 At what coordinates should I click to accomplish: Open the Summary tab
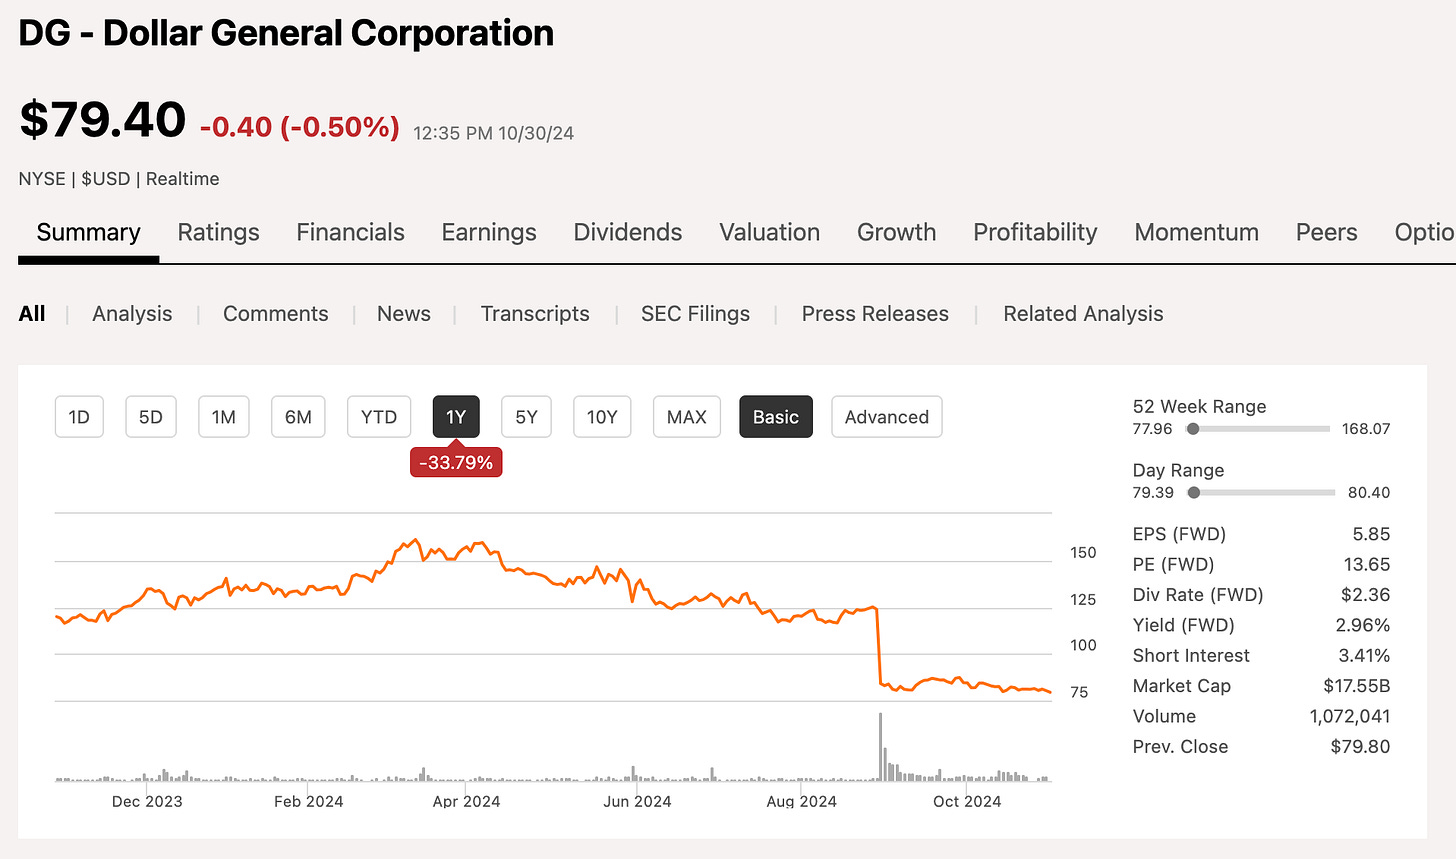tap(88, 233)
